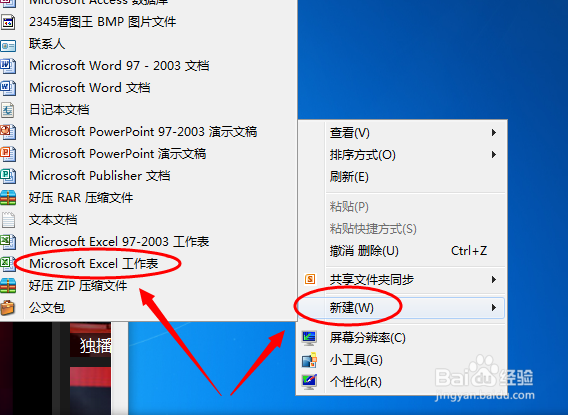Create new 2345看图王 BMP 图片文件

coord(103,22)
